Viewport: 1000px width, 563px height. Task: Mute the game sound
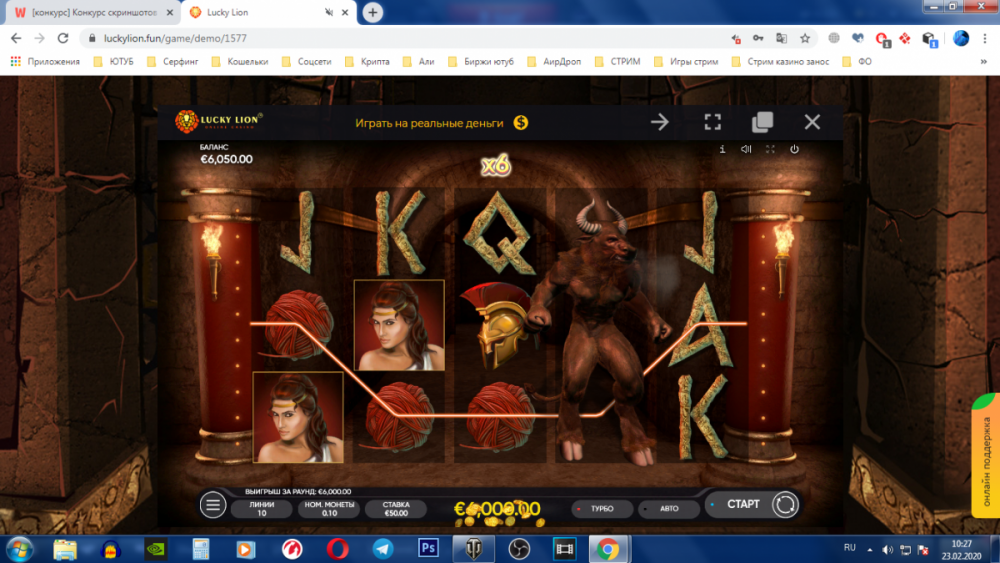coord(746,149)
